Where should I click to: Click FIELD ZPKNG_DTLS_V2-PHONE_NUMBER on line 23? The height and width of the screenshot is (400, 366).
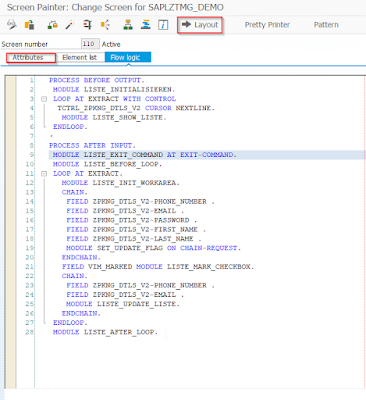pyautogui.click(x=140, y=286)
